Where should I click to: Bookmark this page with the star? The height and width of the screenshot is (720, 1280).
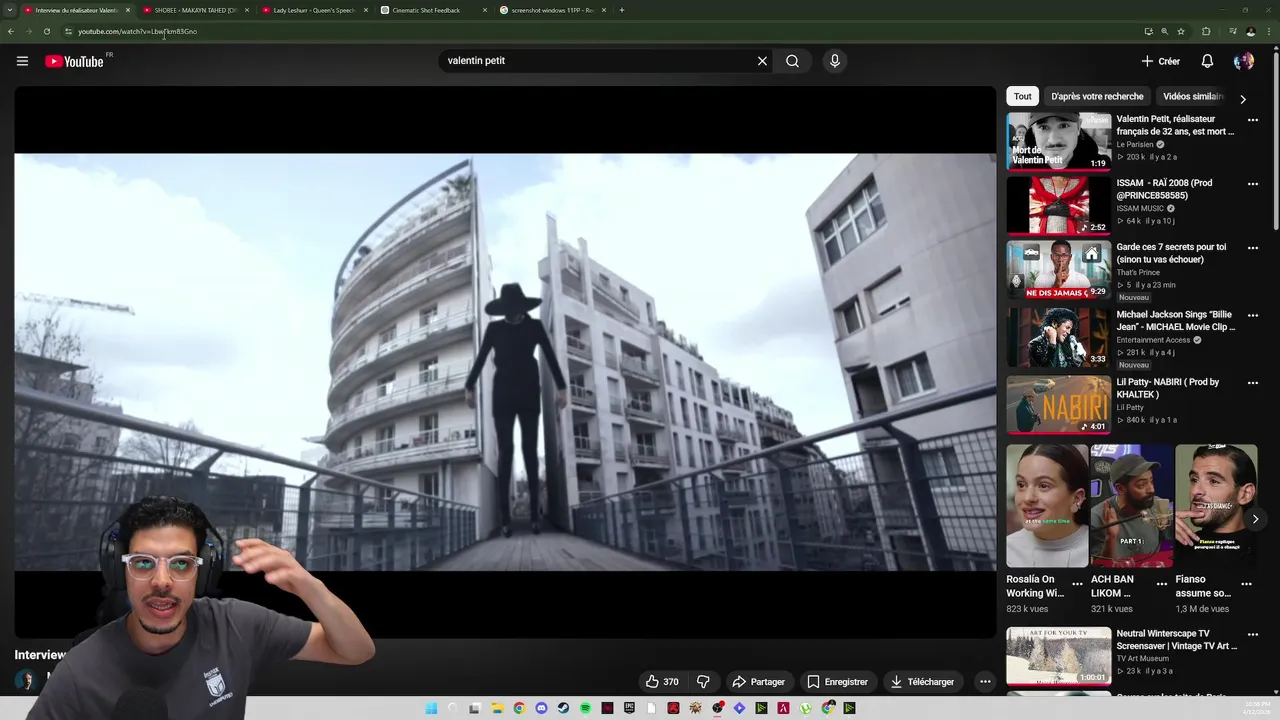click(x=1181, y=31)
